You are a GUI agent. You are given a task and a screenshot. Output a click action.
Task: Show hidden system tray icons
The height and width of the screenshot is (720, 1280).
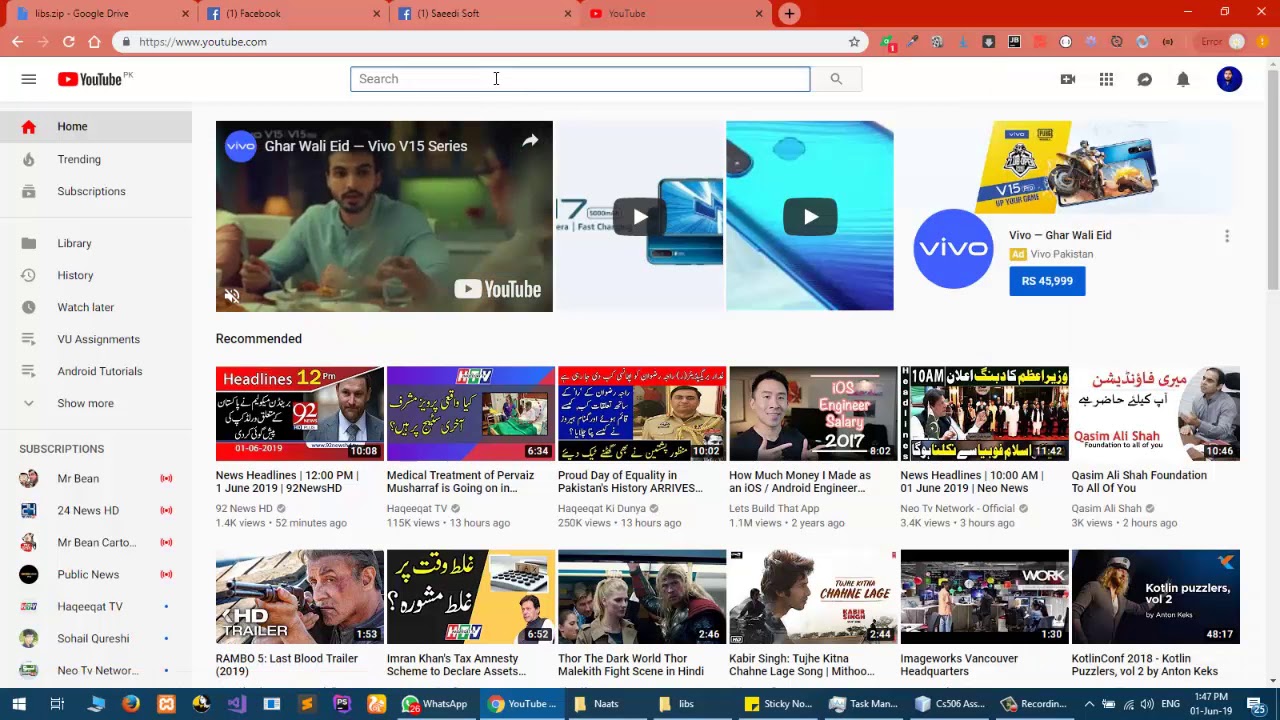click(x=1090, y=704)
